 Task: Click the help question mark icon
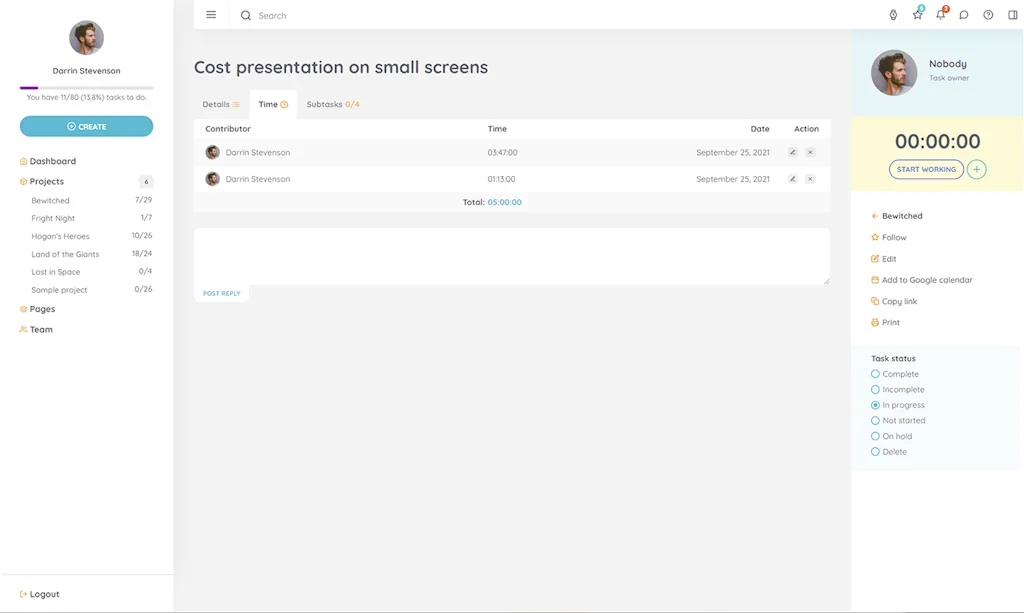point(987,15)
